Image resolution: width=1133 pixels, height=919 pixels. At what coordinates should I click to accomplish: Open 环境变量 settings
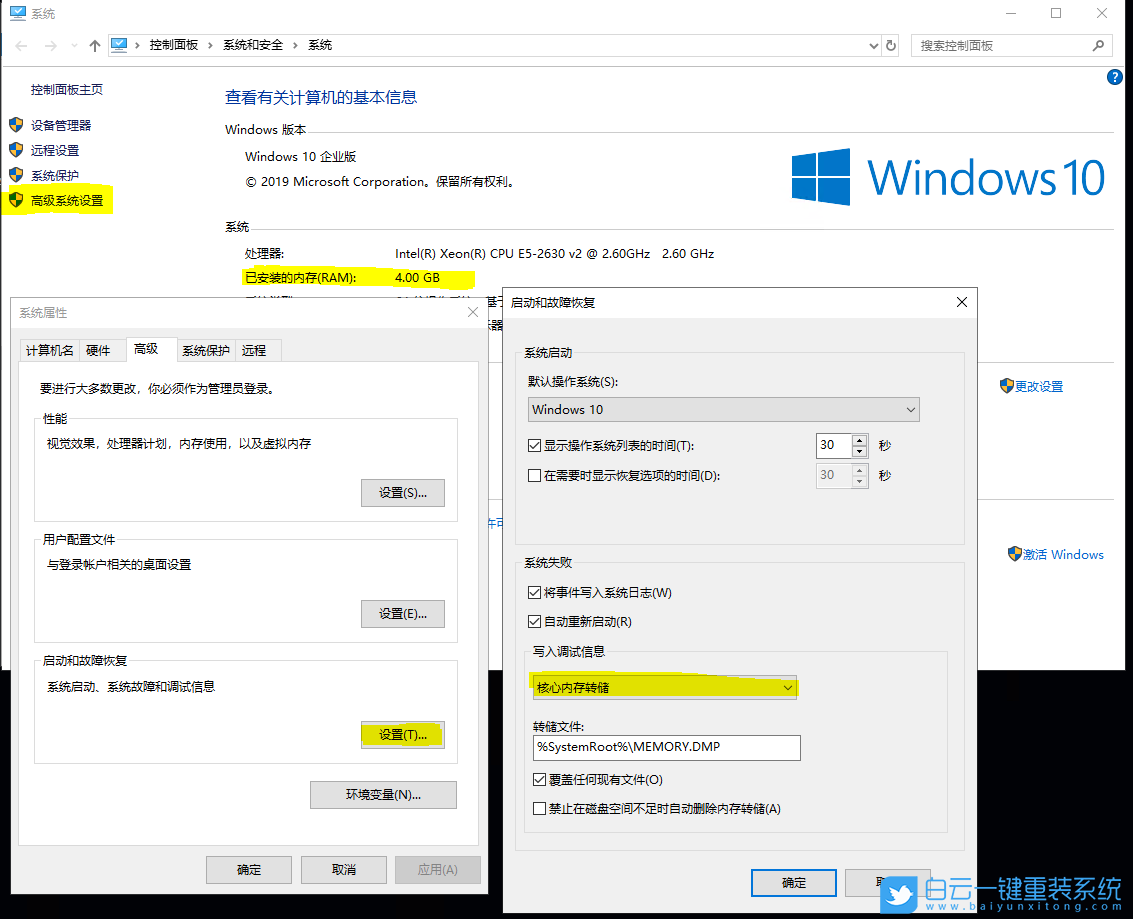click(383, 794)
